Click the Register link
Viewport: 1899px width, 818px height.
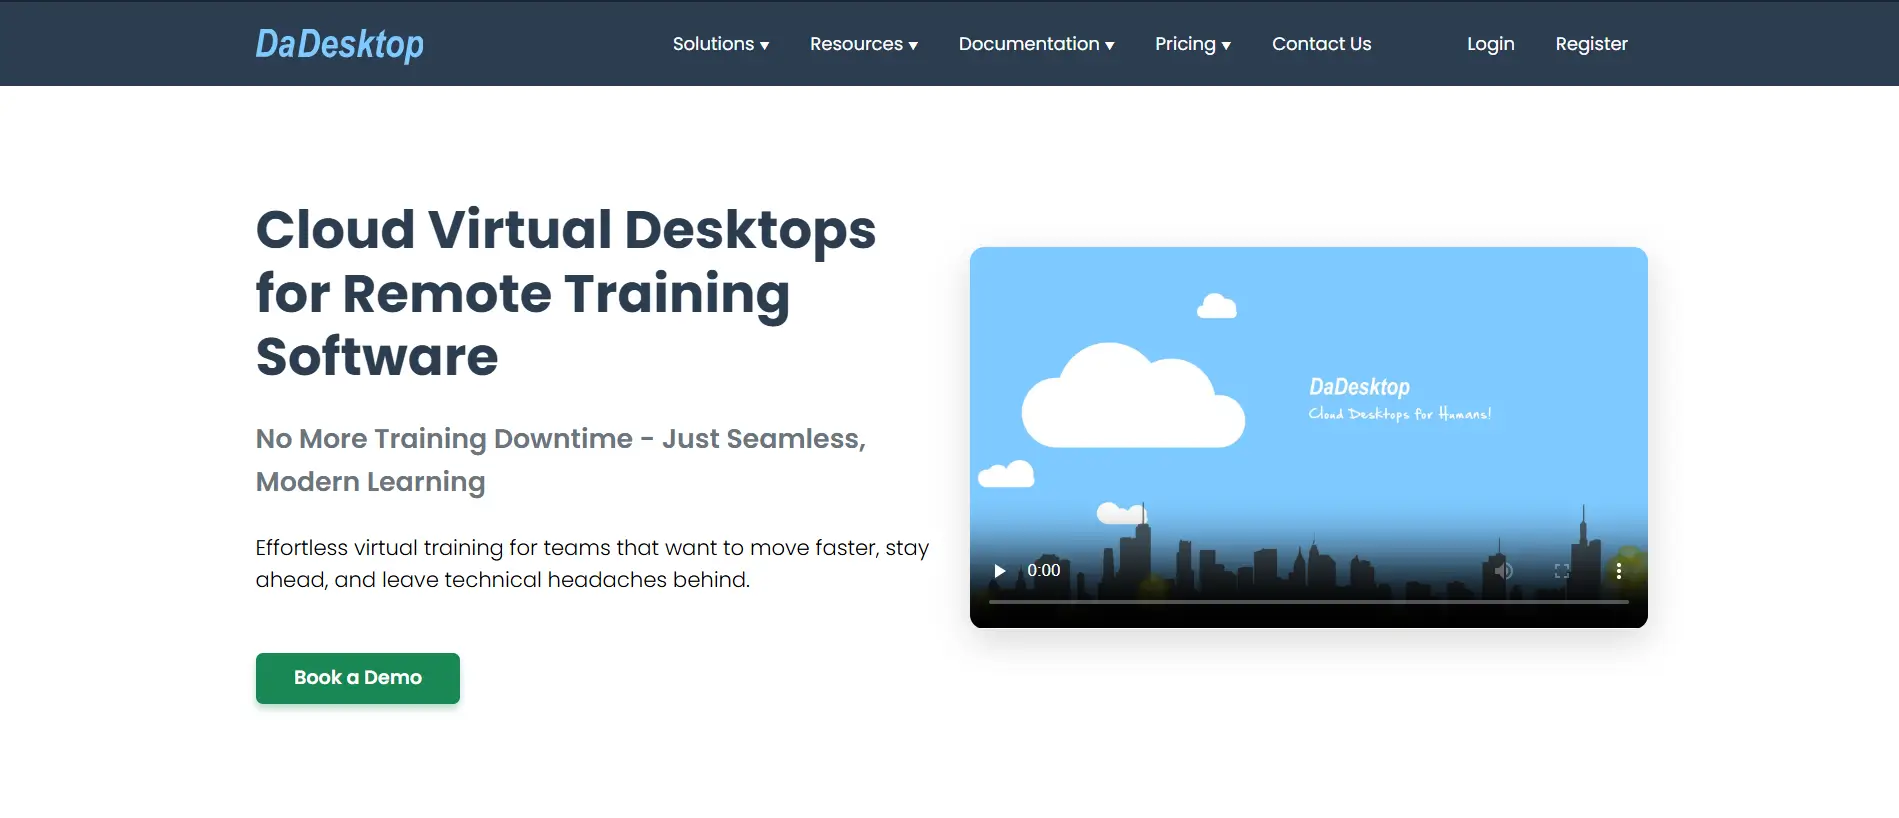point(1591,44)
